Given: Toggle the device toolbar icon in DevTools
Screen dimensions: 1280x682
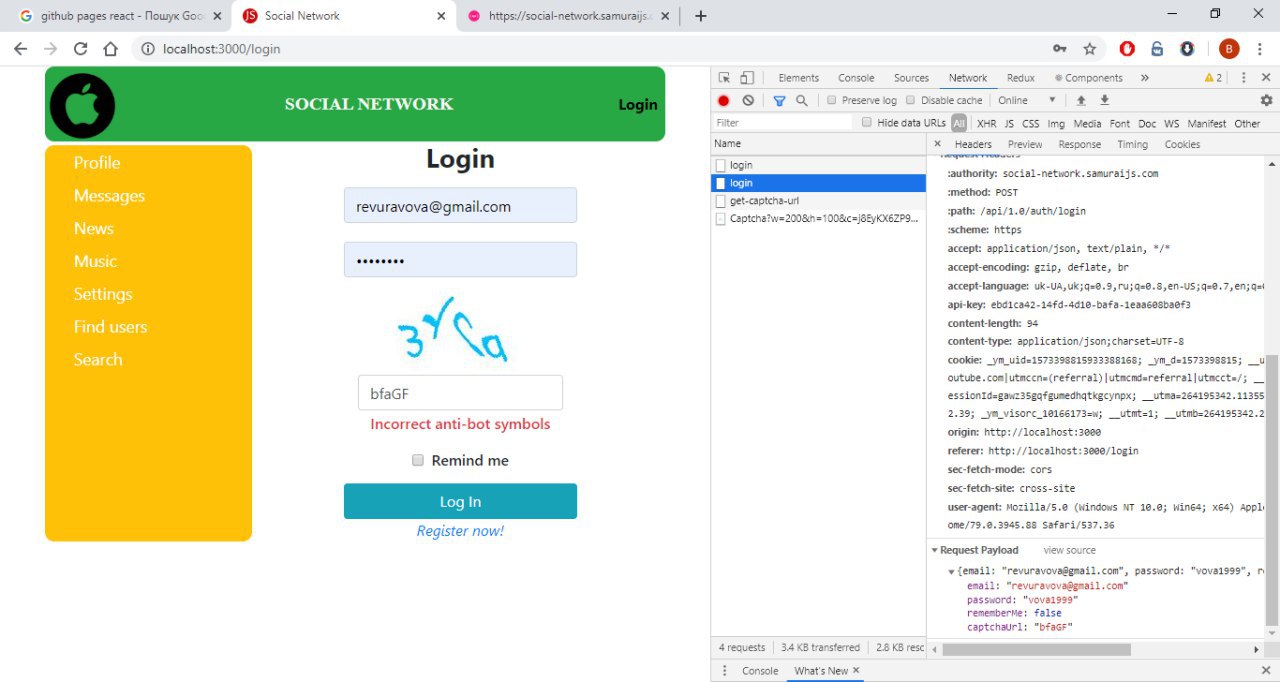Looking at the screenshot, I should (746, 78).
